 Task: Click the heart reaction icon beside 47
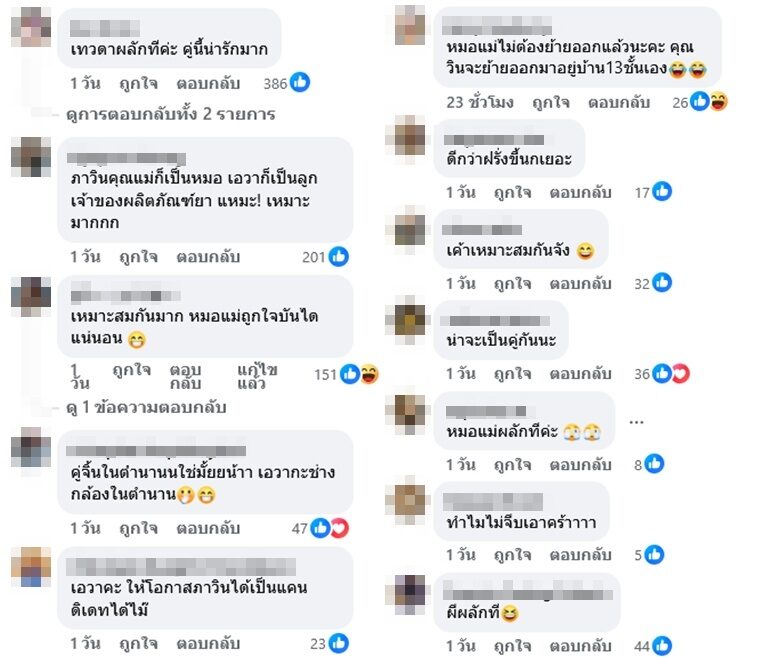(340, 528)
